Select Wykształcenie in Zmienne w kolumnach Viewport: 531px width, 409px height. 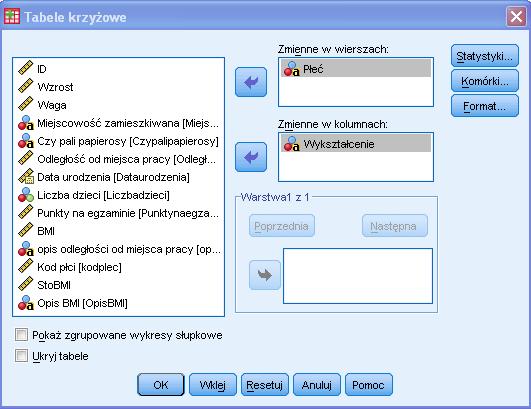point(356,144)
